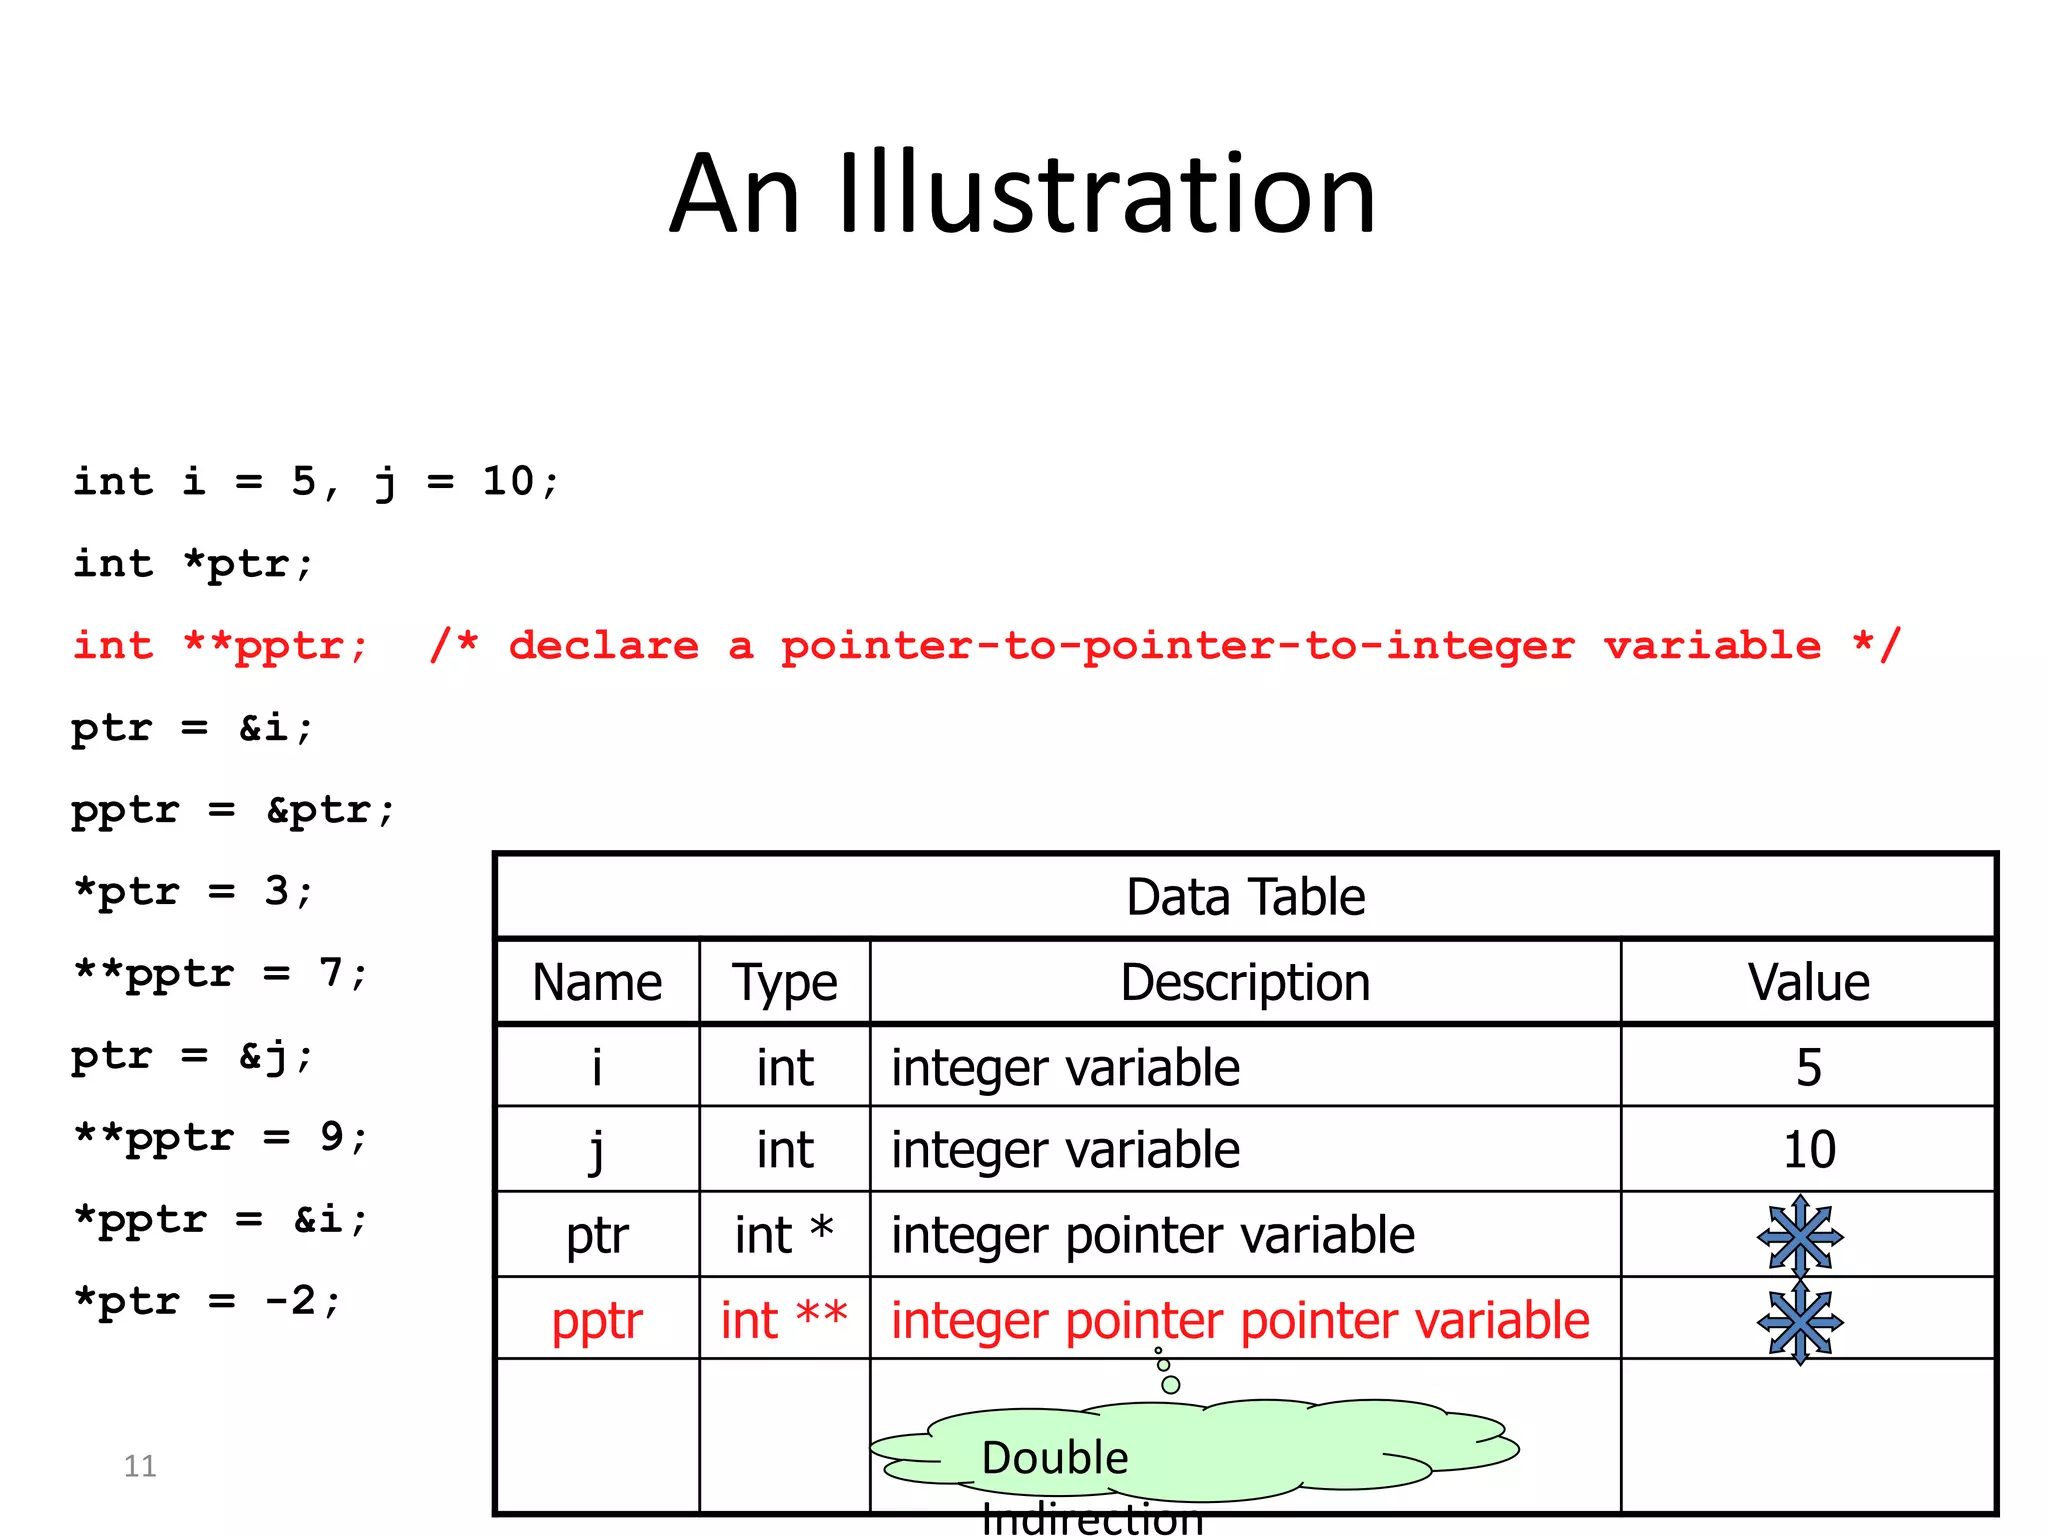
Task: Click the 'Type' column header
Action: tap(785, 982)
